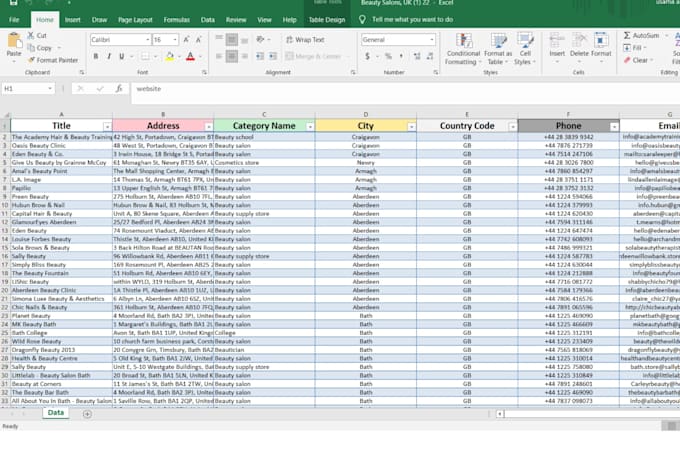
Task: Select cell 'Cosmetics store' in Category column
Action: coord(264,163)
